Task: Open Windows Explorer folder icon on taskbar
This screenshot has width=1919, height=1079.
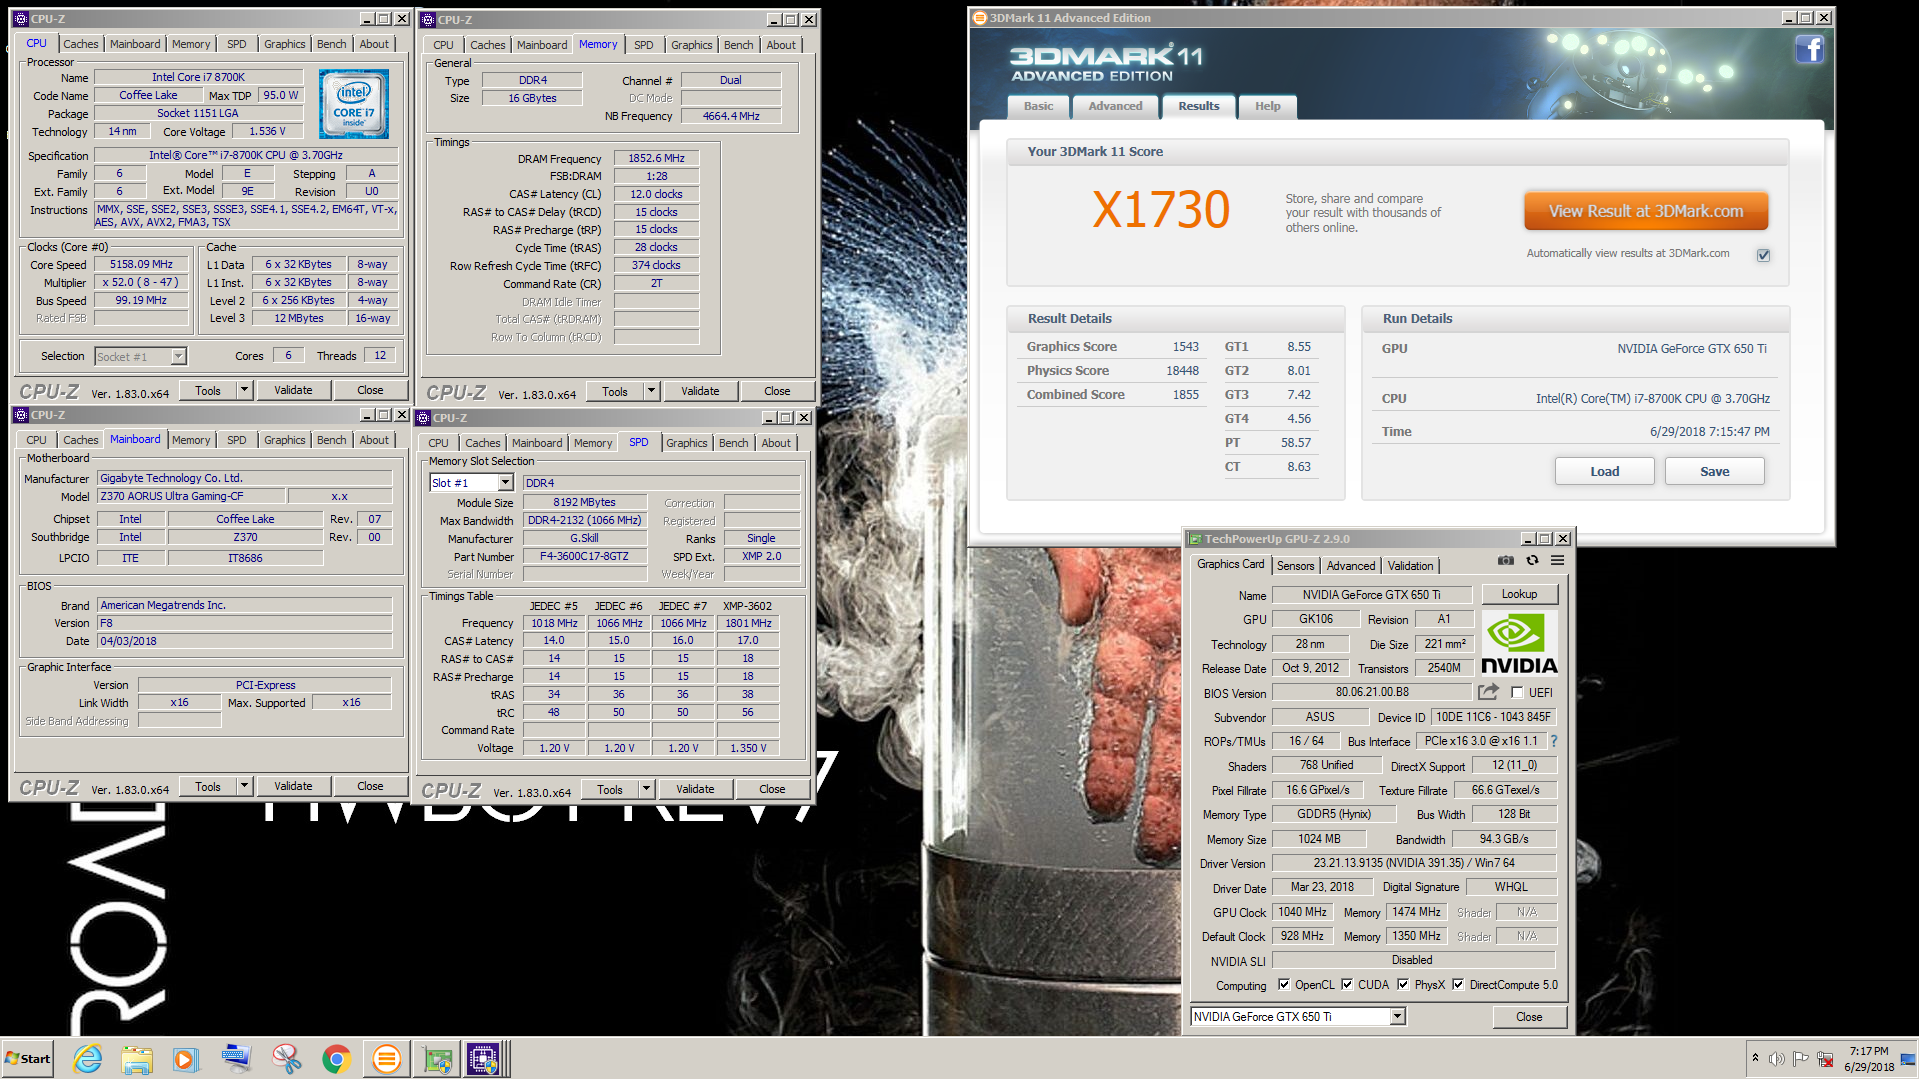Action: [137, 1059]
